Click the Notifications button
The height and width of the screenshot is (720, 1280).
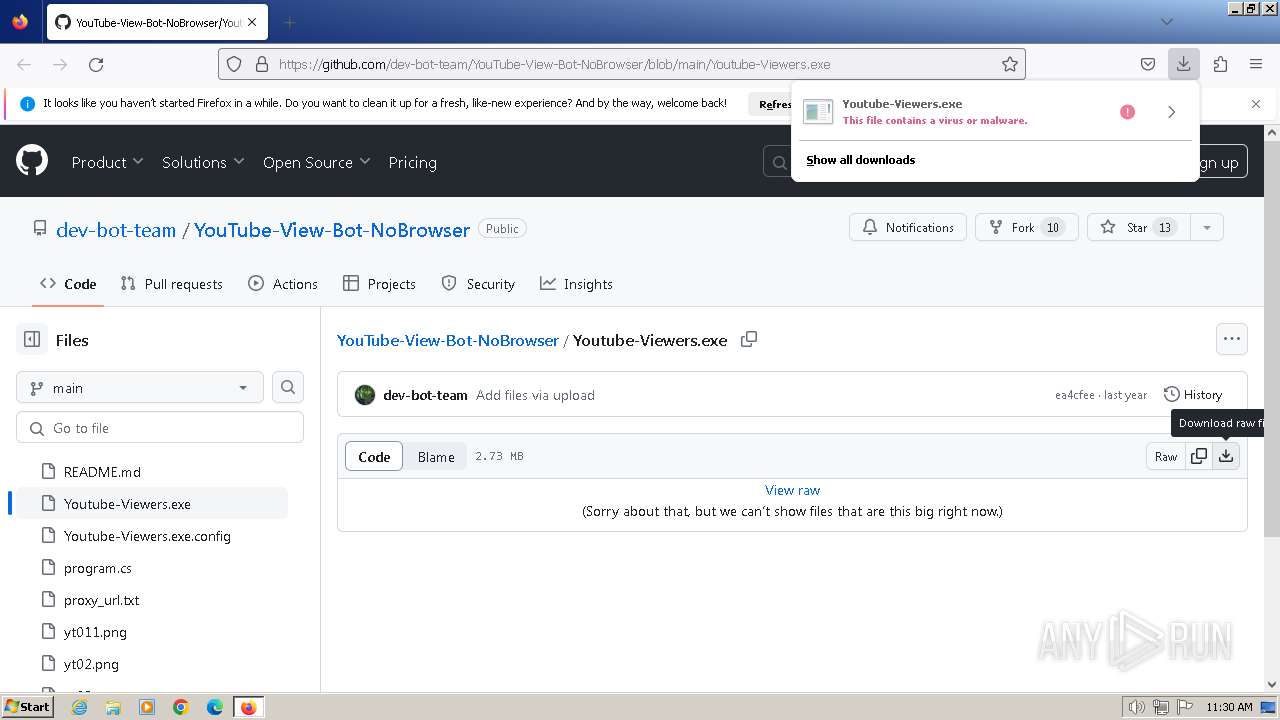coord(908,227)
